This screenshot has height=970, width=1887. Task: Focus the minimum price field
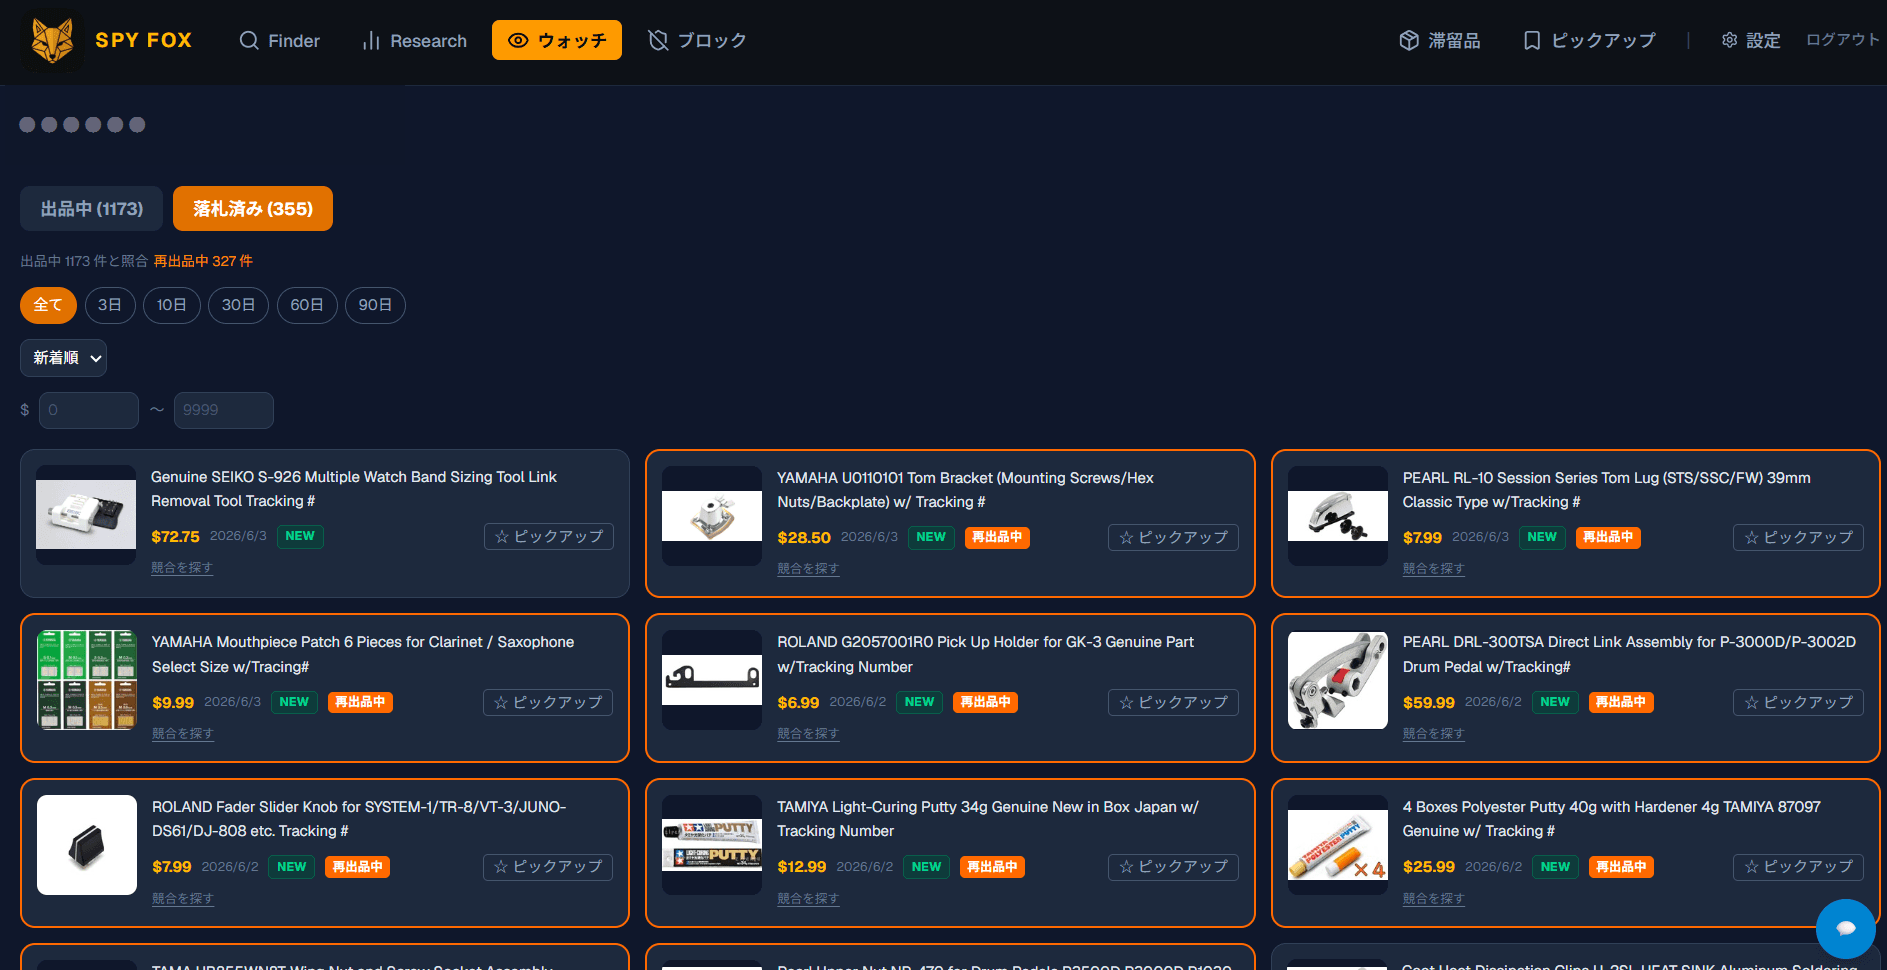pos(89,410)
